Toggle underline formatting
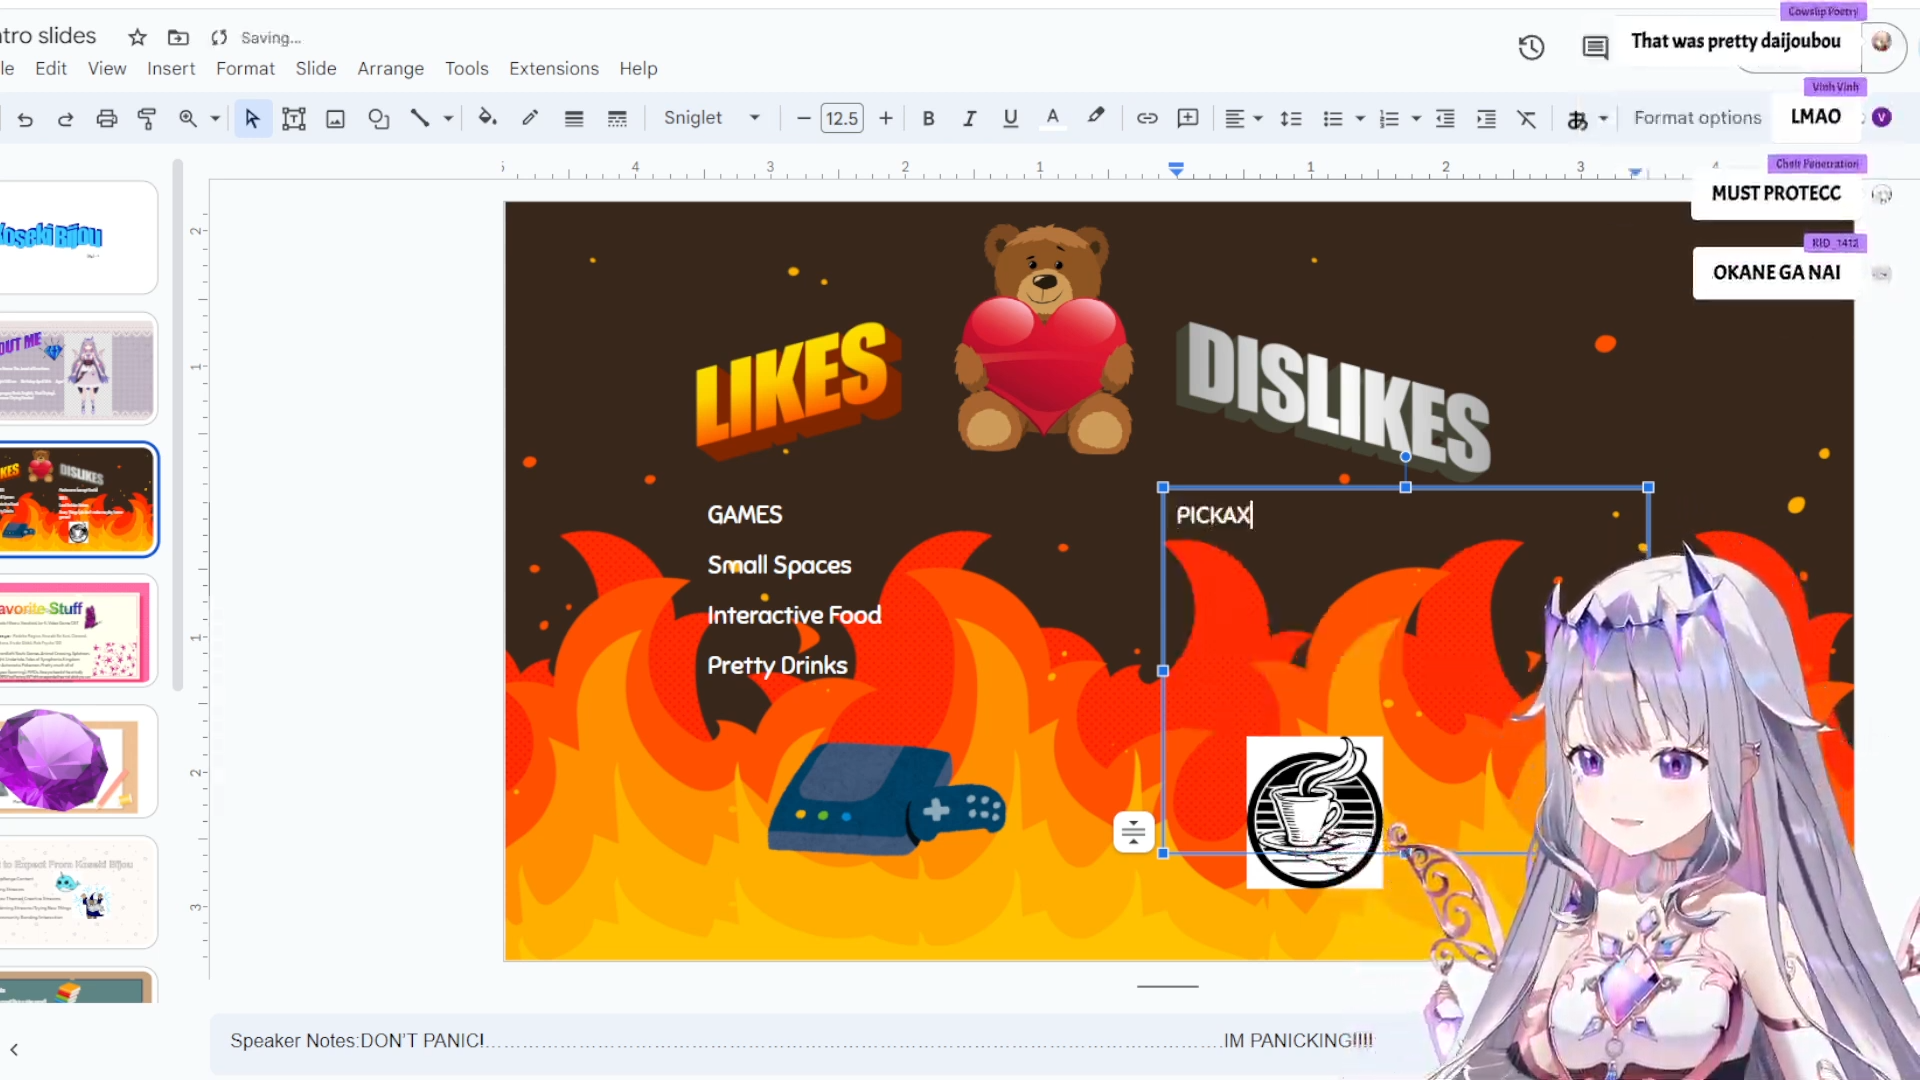1920x1080 pixels. pyautogui.click(x=1010, y=118)
